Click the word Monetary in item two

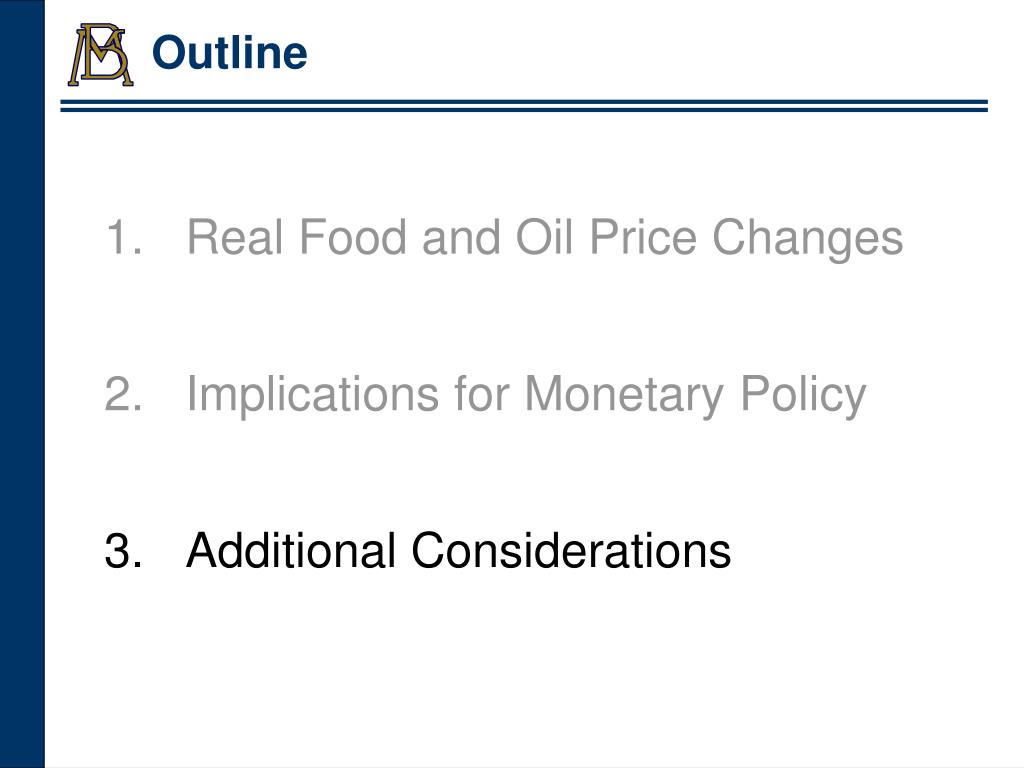(624, 396)
